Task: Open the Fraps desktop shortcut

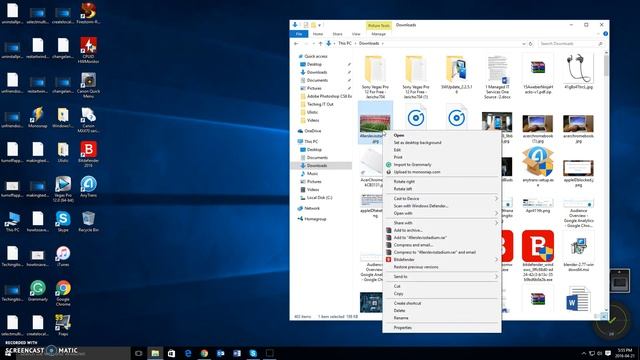Action: click(x=63, y=325)
